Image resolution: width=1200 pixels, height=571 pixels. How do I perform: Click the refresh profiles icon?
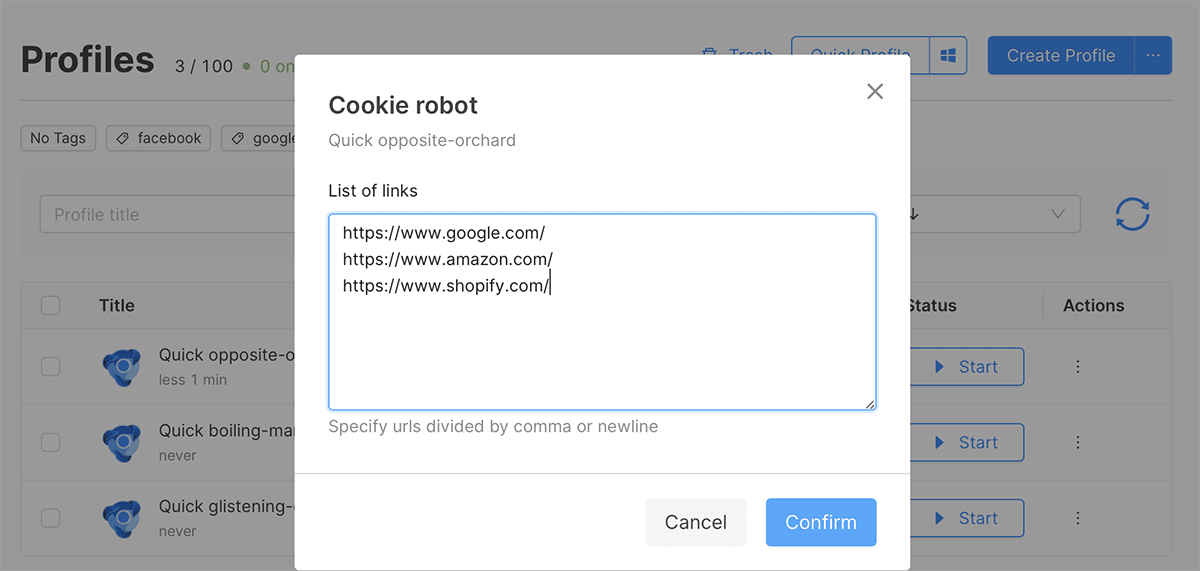point(1132,214)
